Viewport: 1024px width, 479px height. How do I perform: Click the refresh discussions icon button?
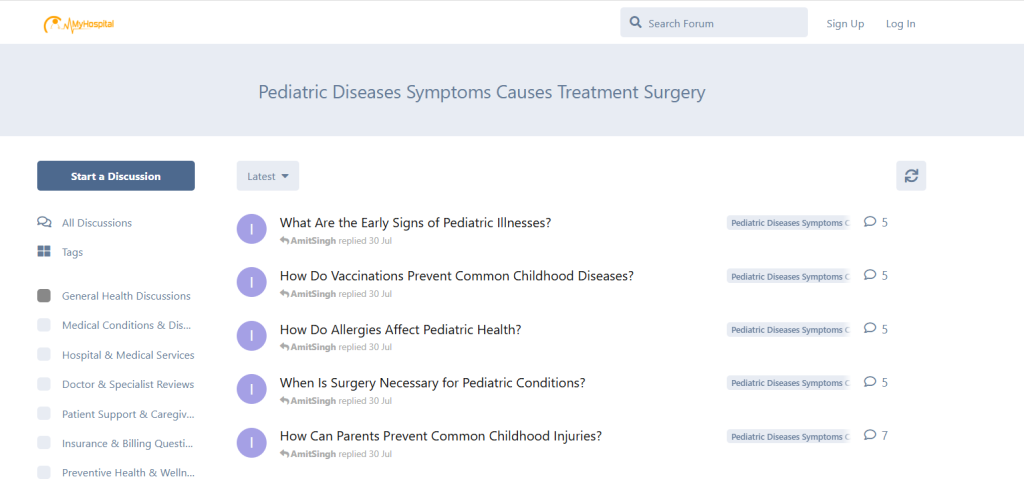point(910,176)
